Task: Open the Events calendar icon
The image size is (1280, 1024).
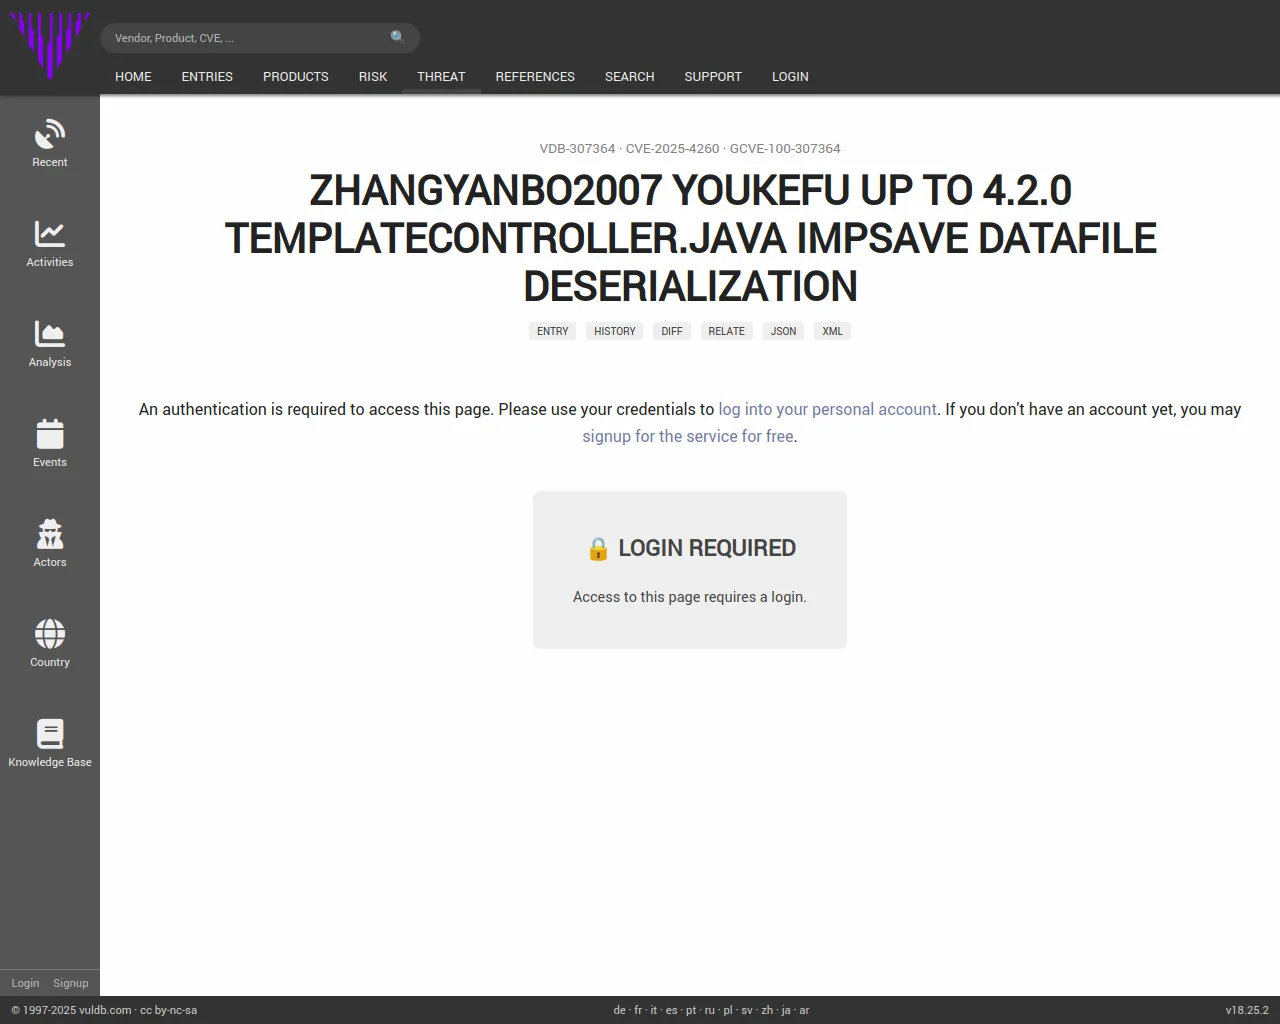Action: click(x=50, y=434)
